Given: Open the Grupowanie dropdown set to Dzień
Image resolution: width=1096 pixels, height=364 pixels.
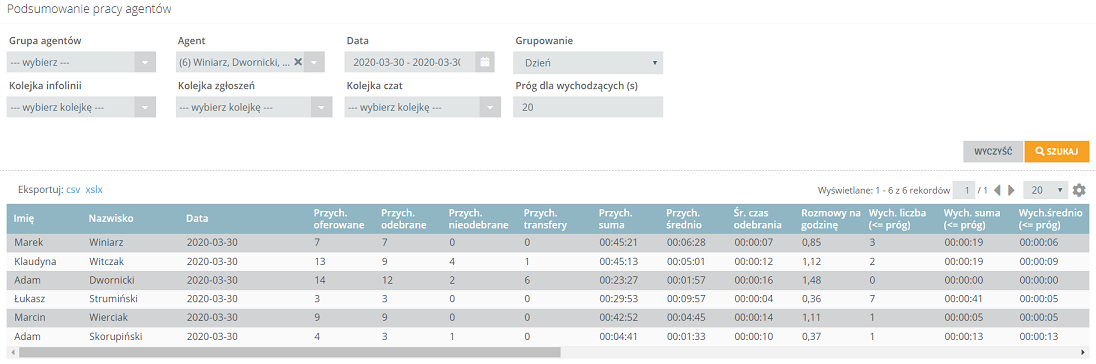Looking at the screenshot, I should 588,63.
